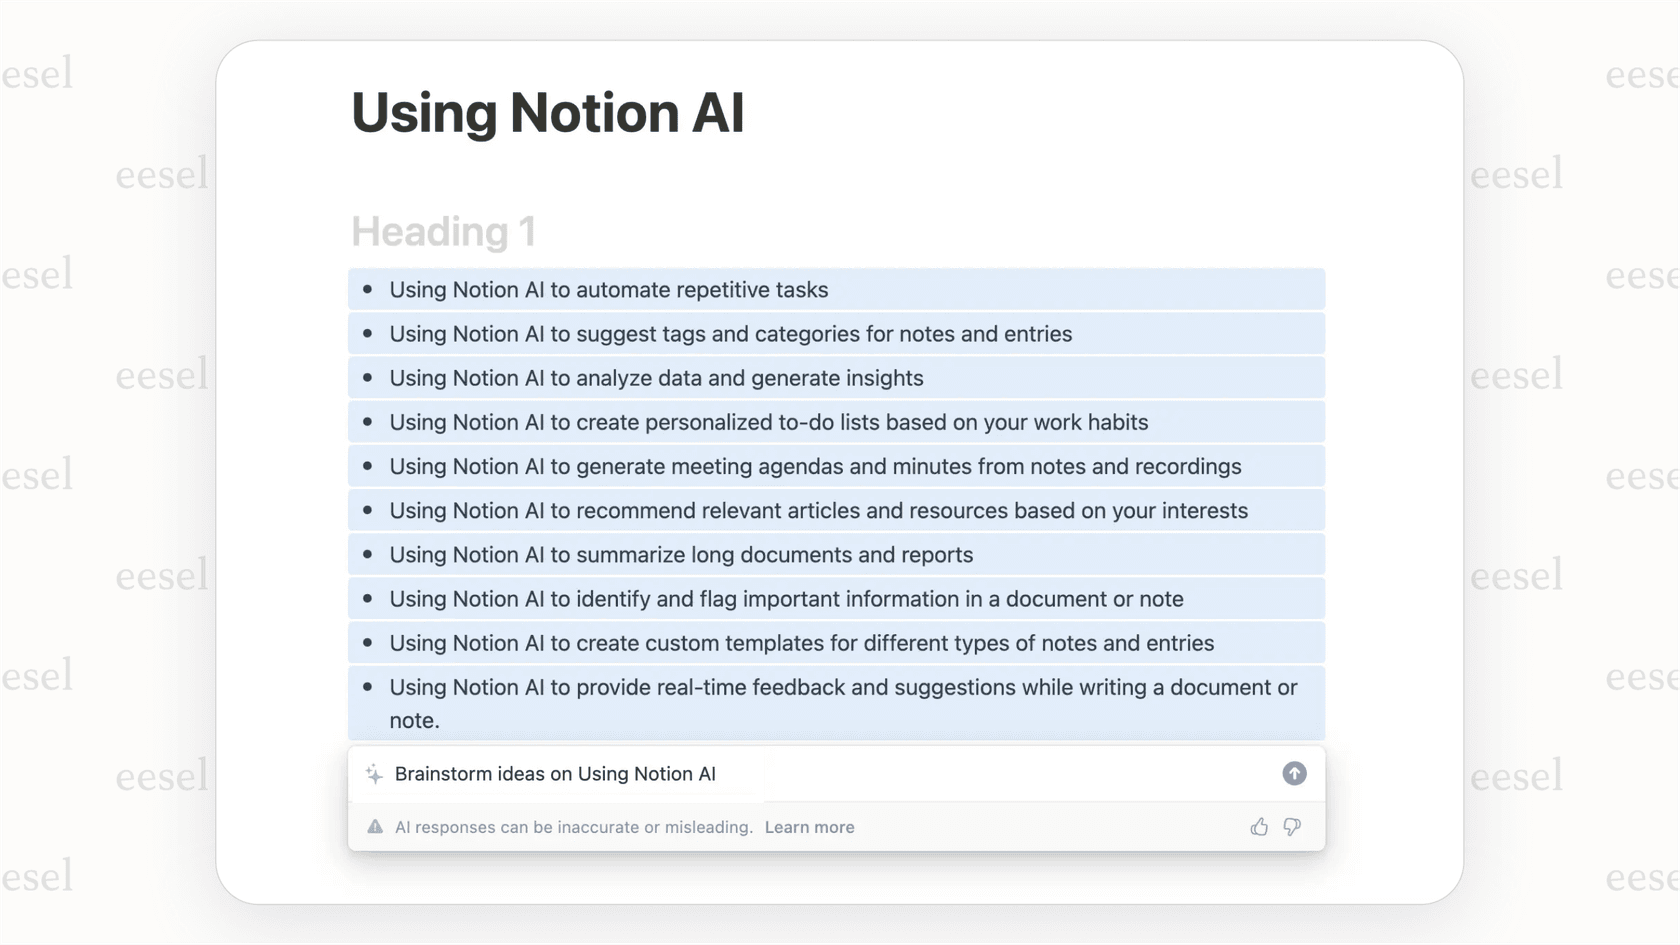Rate the AI response positively with thumbs up

(x=1258, y=827)
